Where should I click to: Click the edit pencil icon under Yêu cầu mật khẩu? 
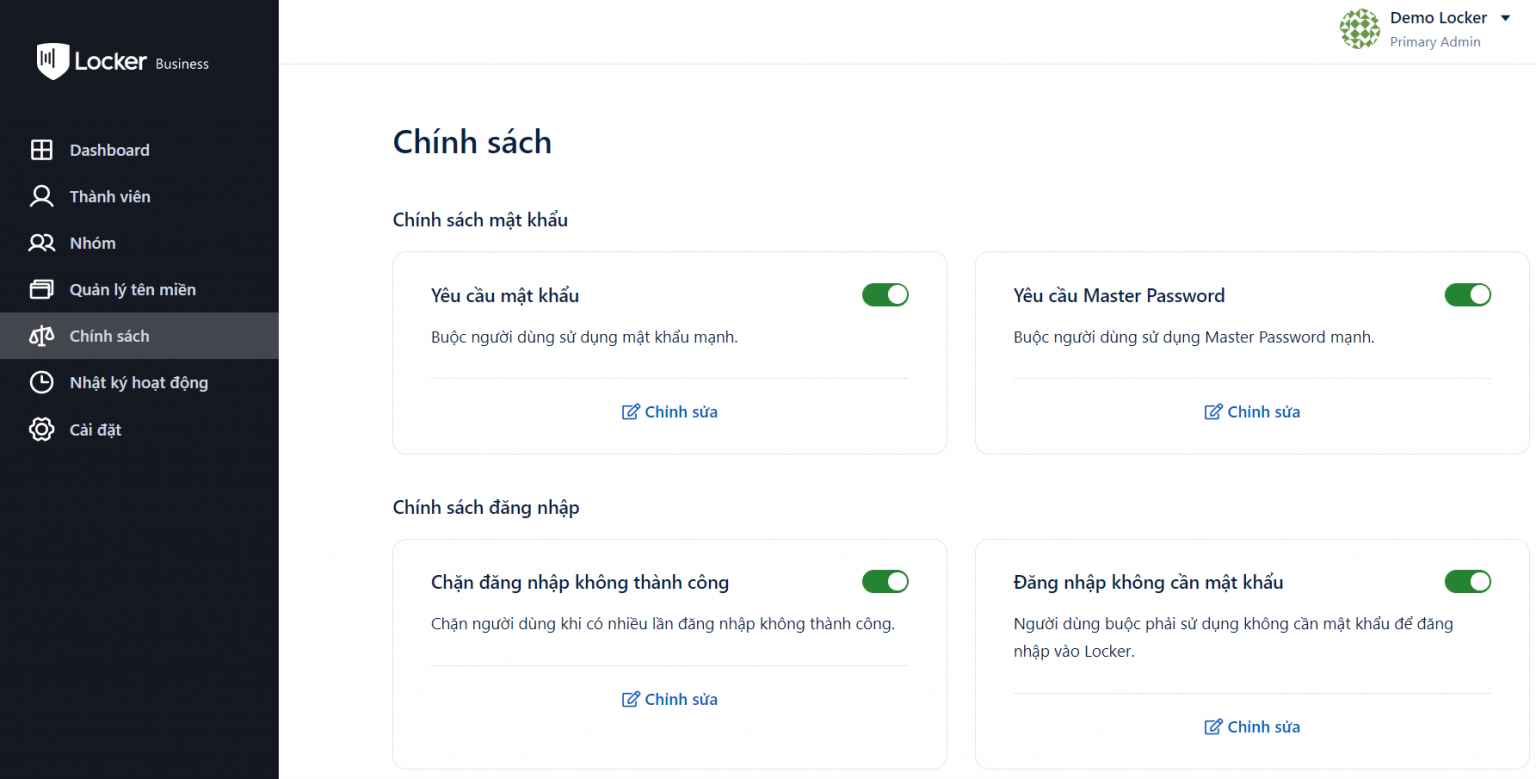pyautogui.click(x=630, y=411)
